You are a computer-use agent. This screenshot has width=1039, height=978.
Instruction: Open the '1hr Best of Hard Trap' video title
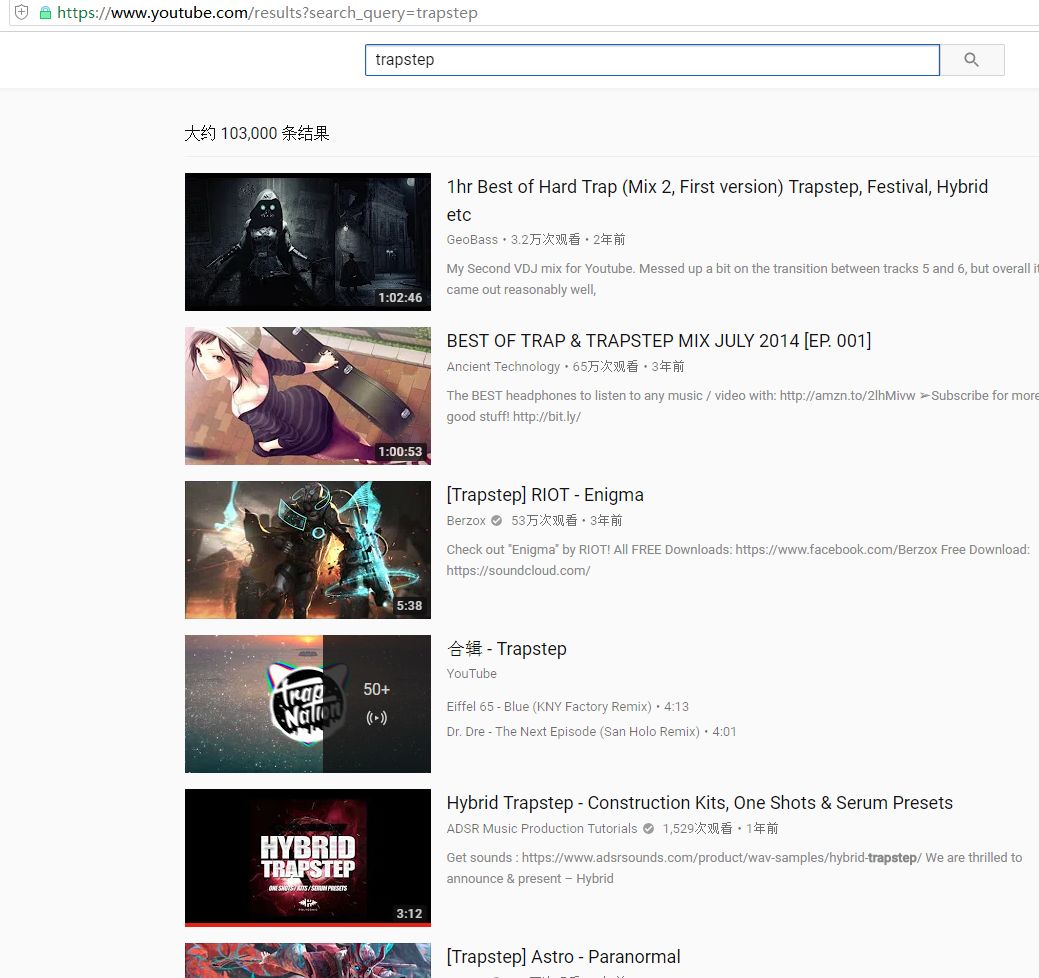[716, 187]
